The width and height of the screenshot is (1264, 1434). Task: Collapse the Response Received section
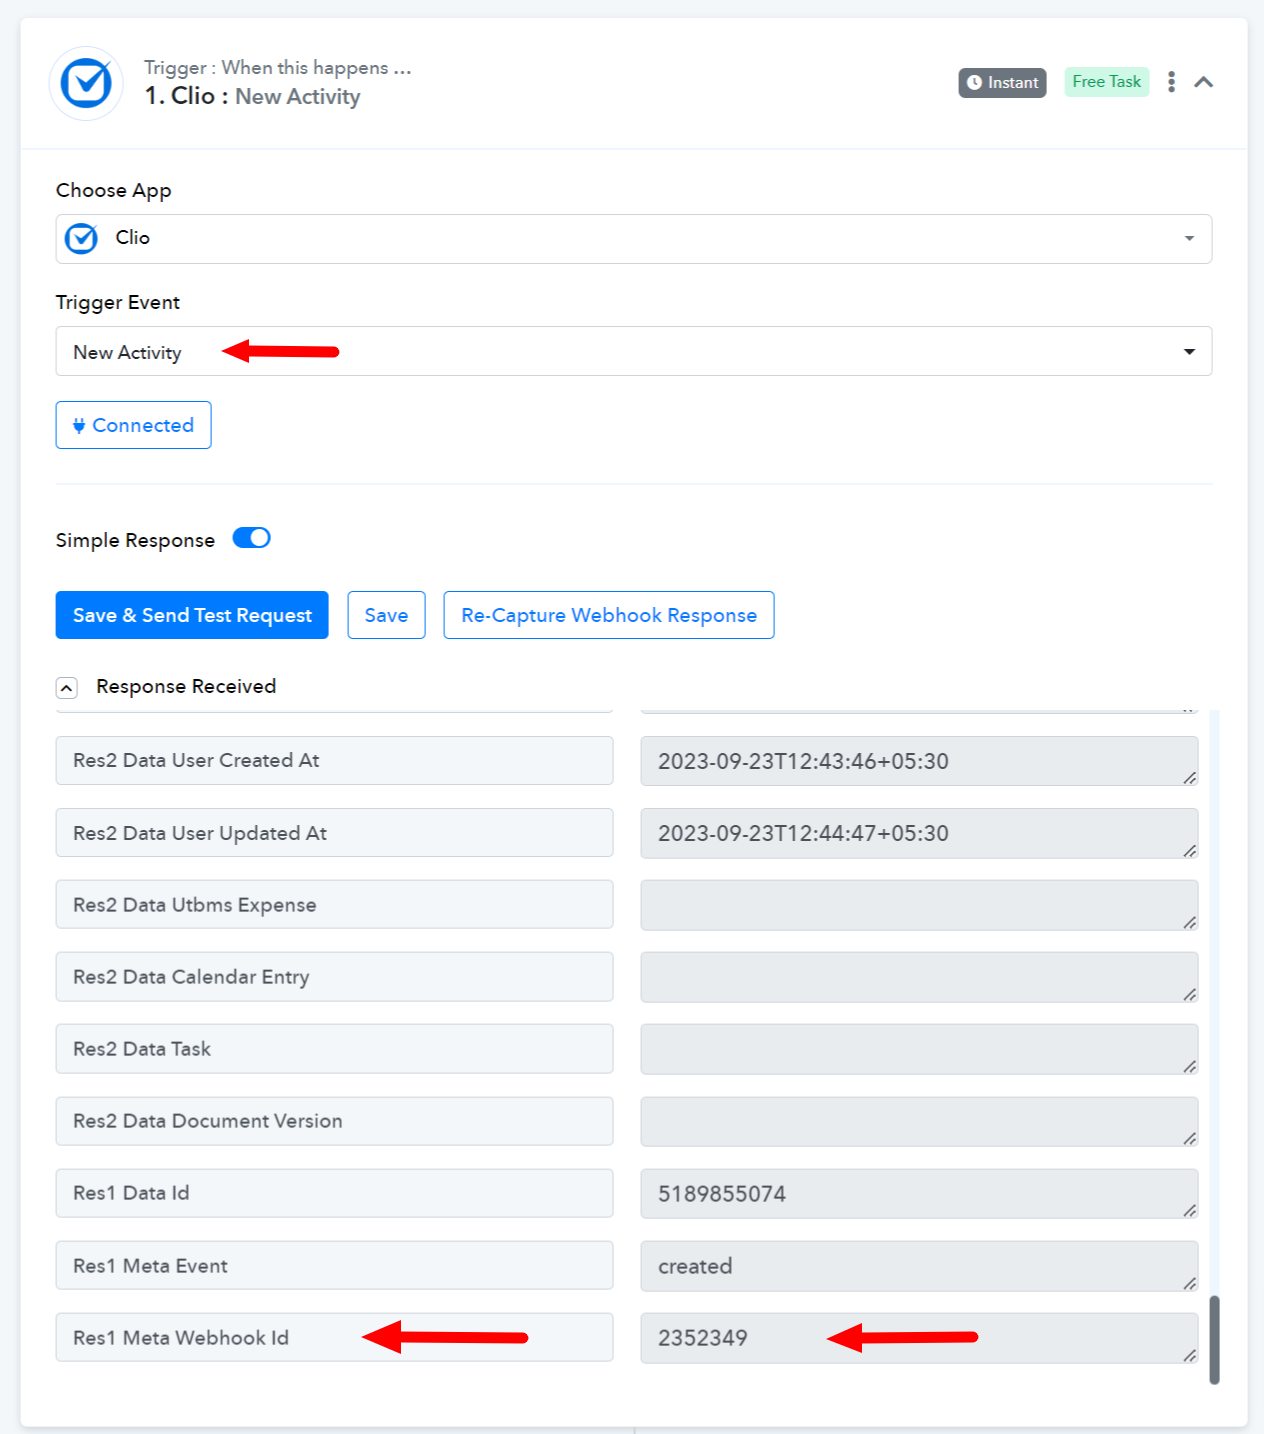[x=67, y=688]
